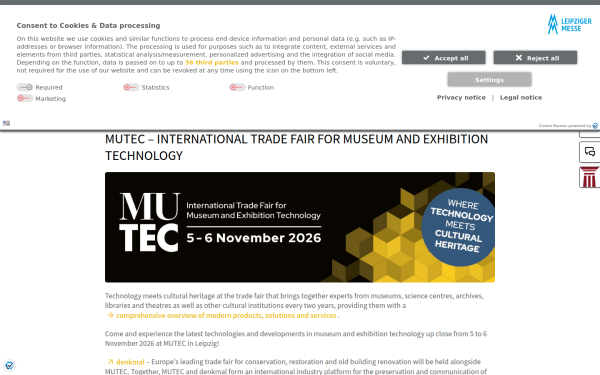Click the MUTEC 5-6 November 2026 banner

point(300,227)
